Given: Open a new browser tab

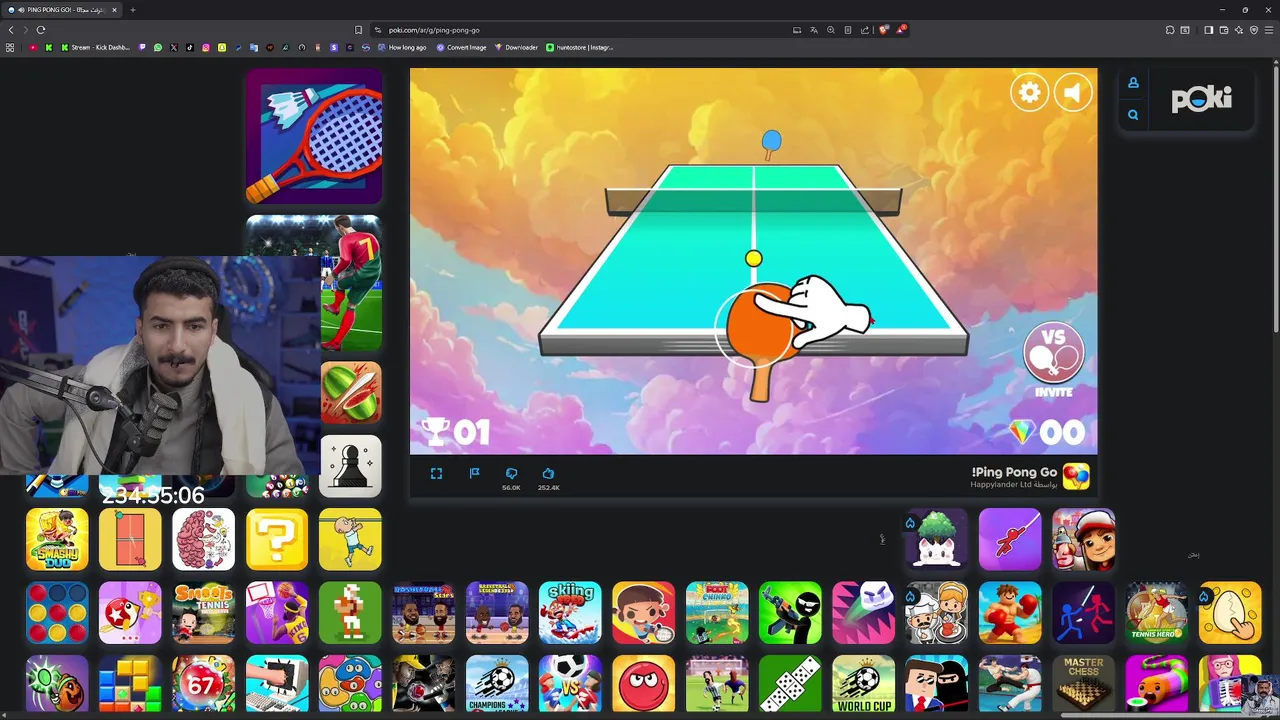Looking at the screenshot, I should (x=132, y=10).
